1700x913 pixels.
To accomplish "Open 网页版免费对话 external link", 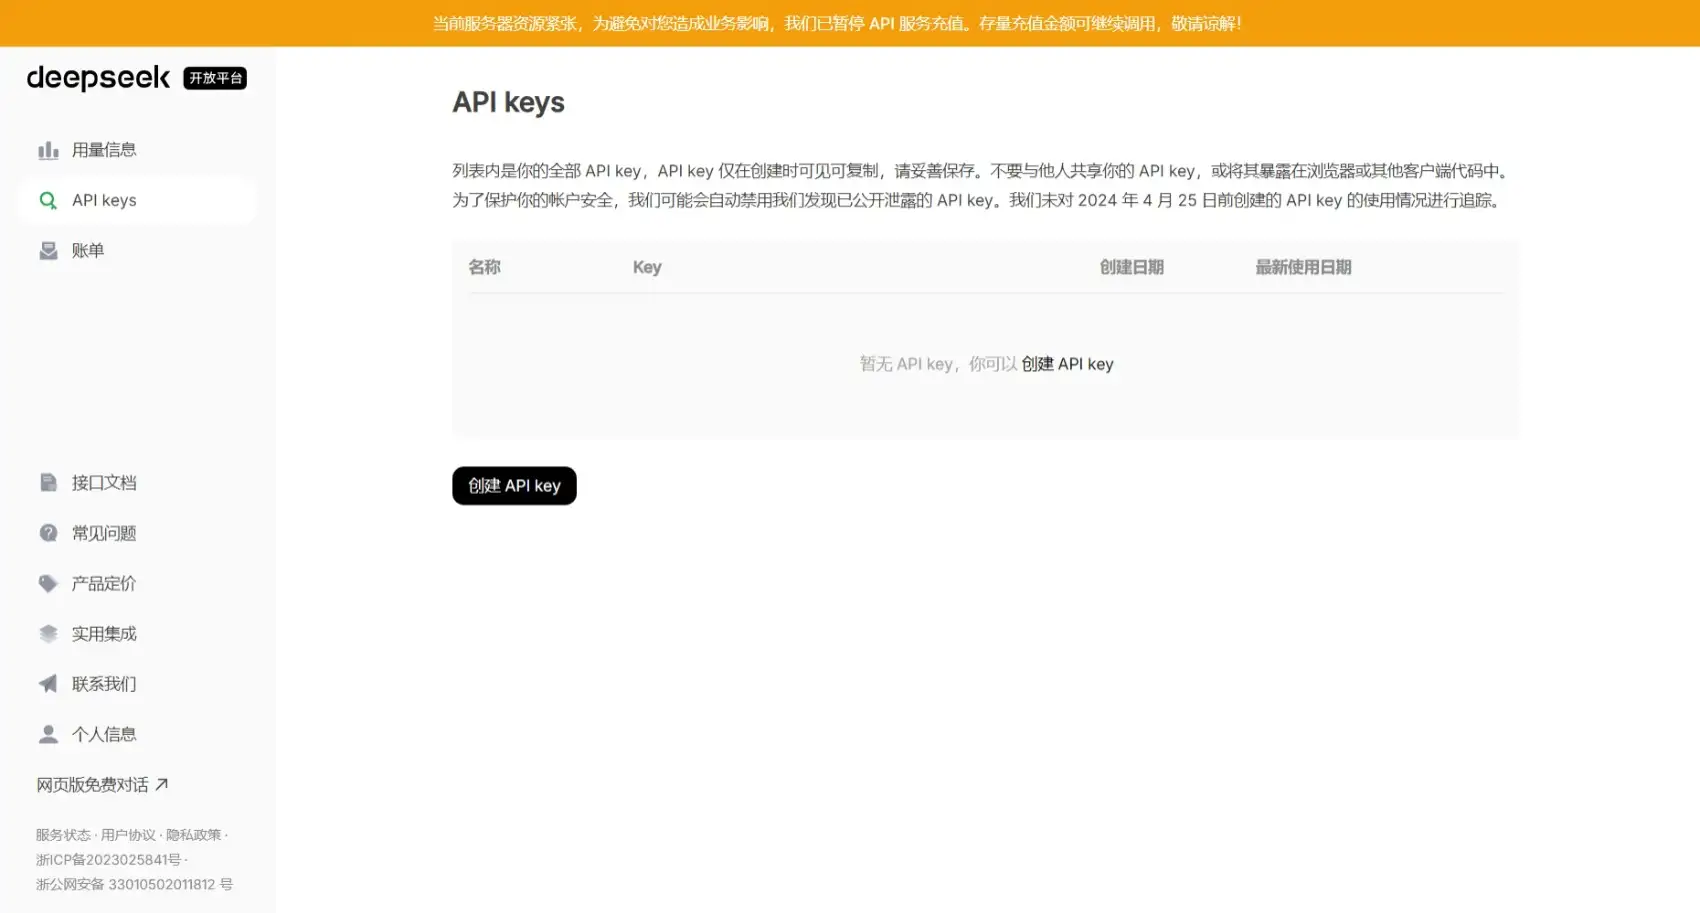I will pyautogui.click(x=102, y=785).
